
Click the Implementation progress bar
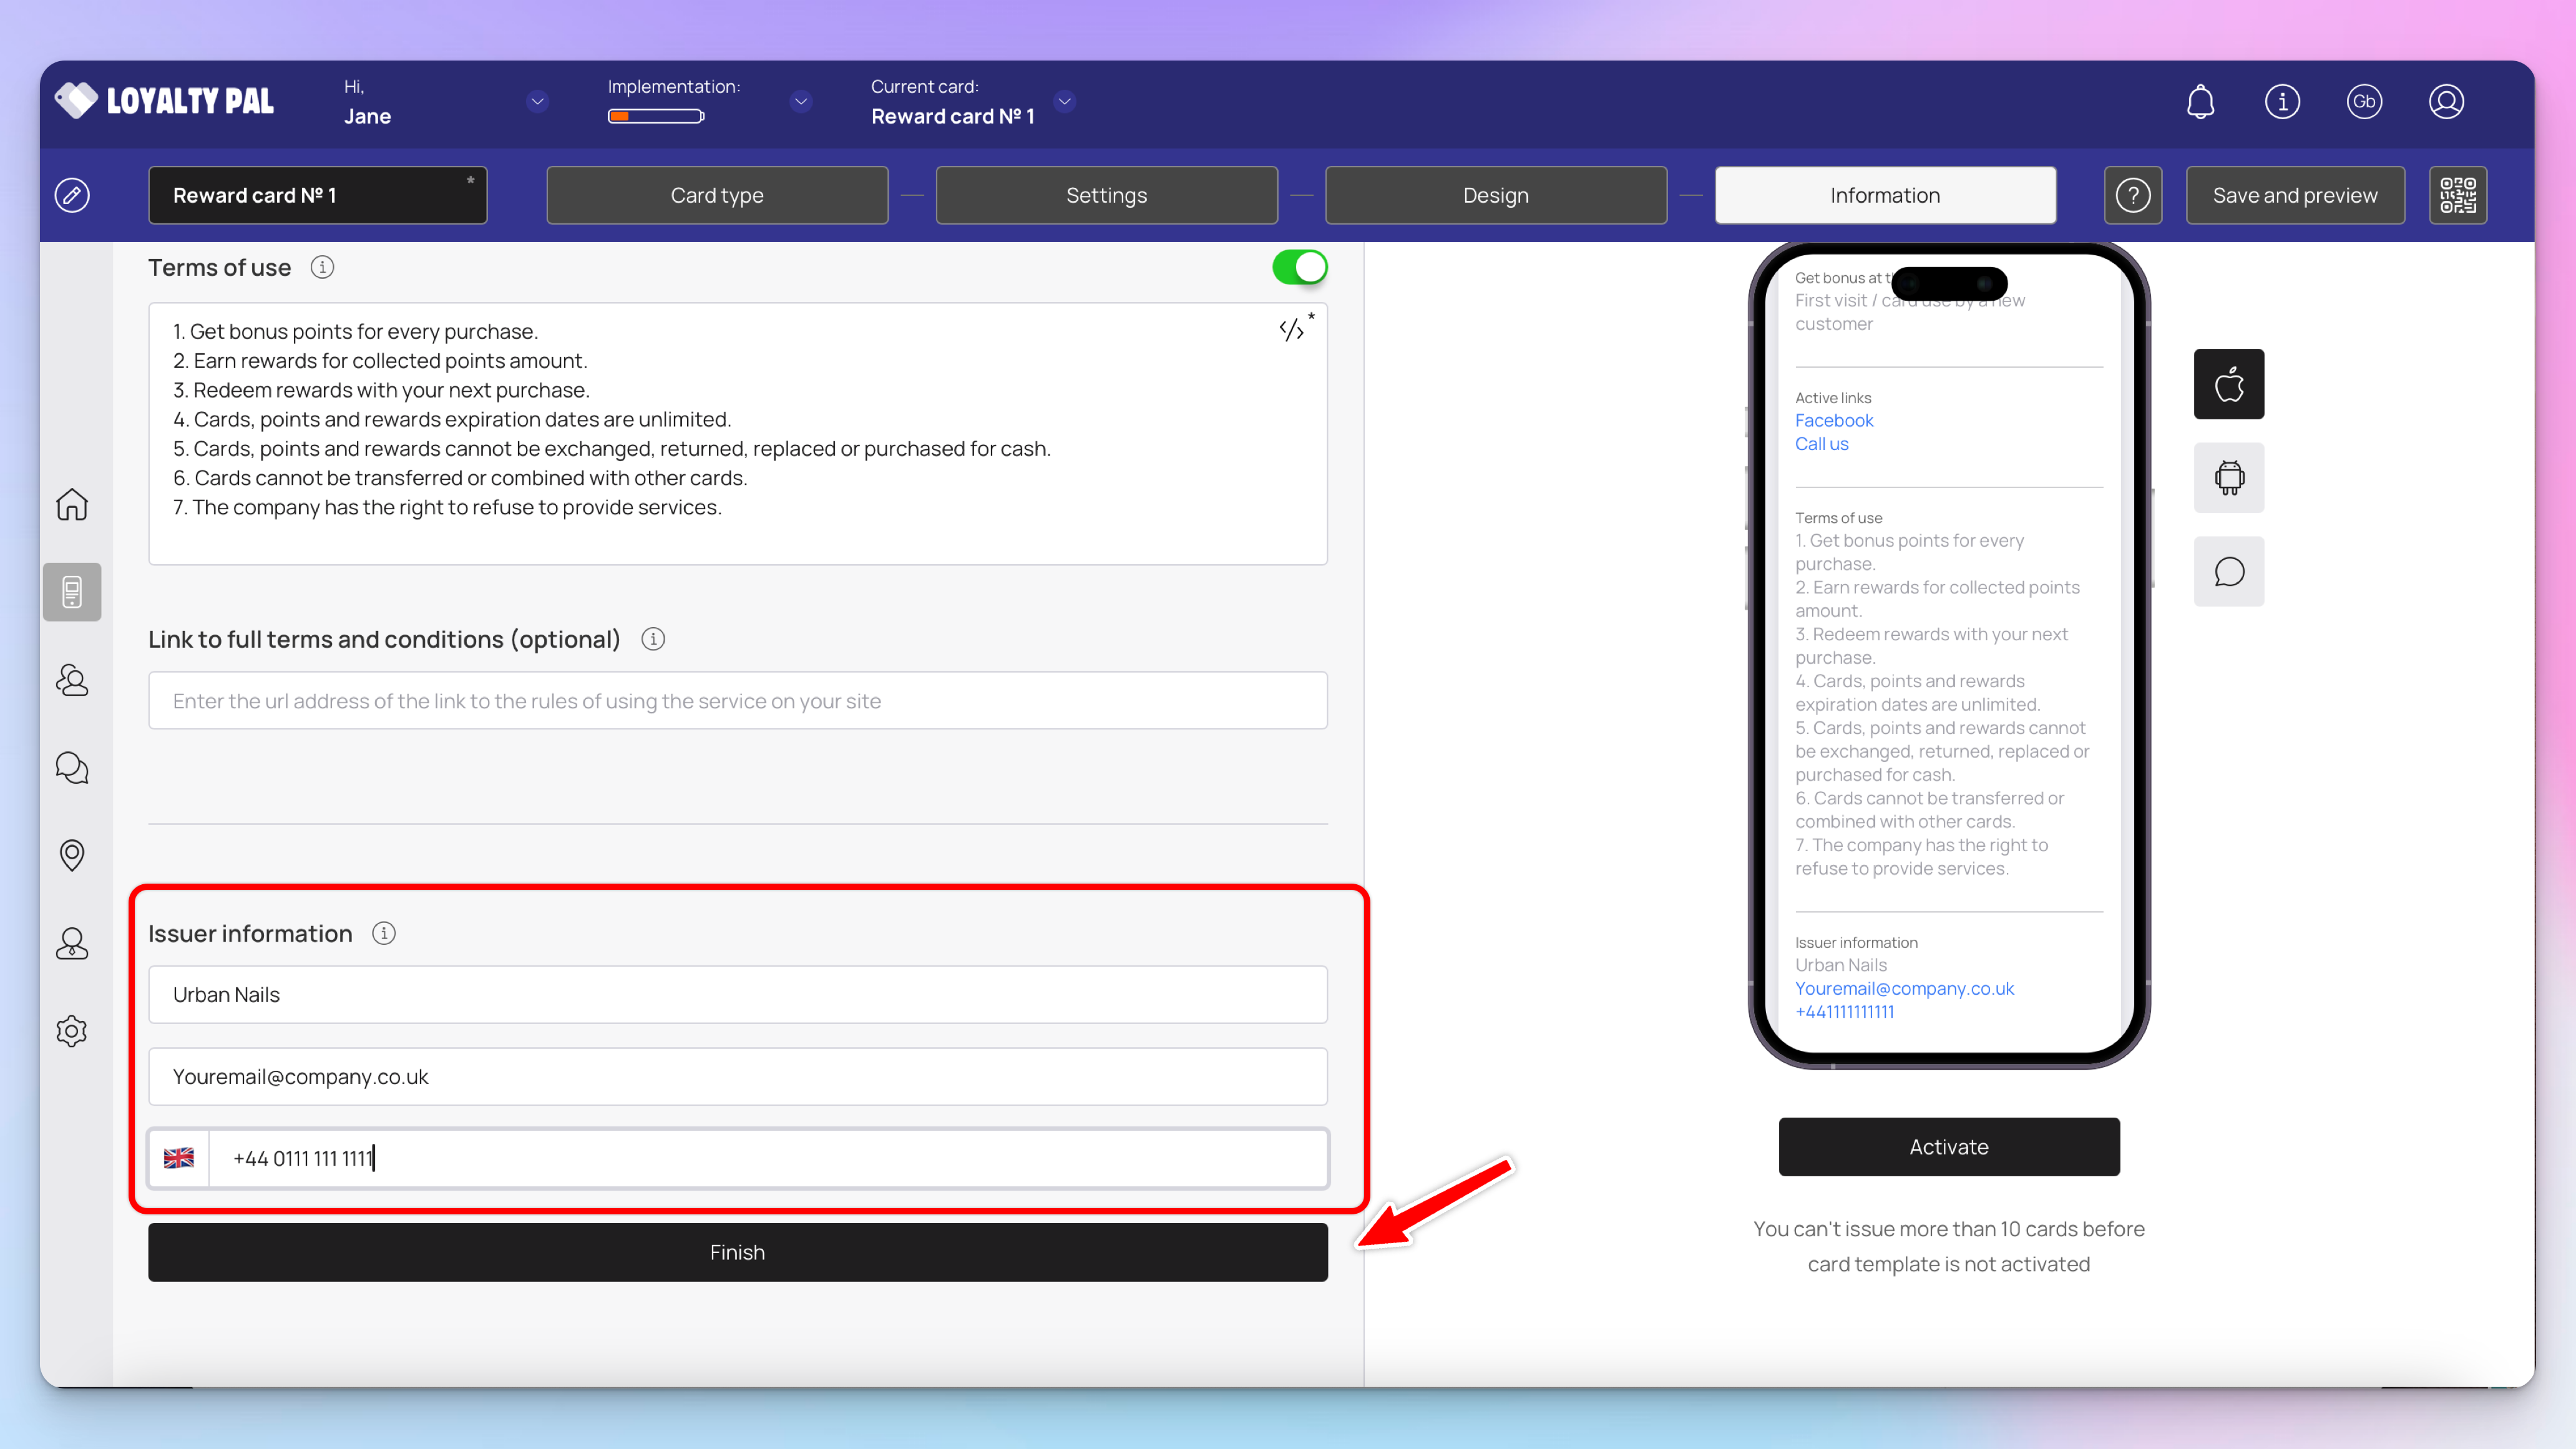(656, 116)
